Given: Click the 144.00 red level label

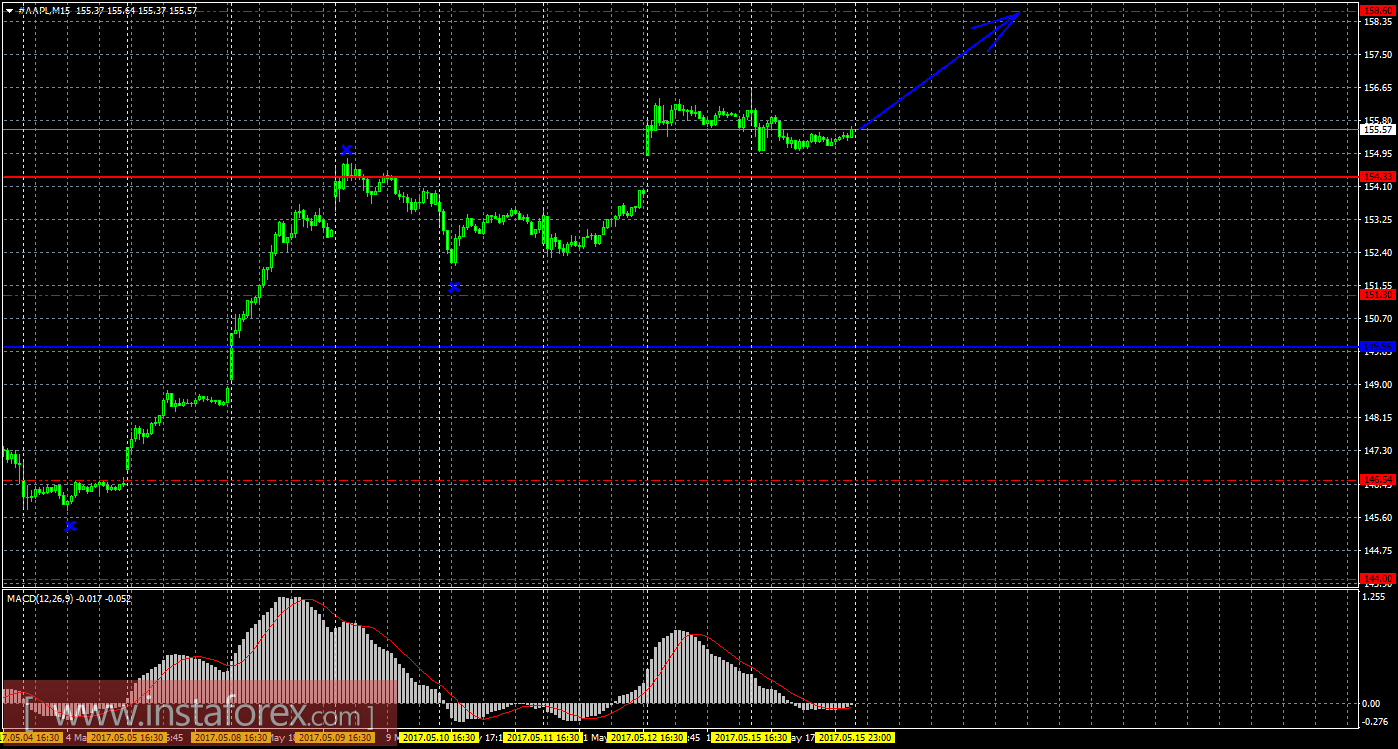Looking at the screenshot, I should [1377, 579].
